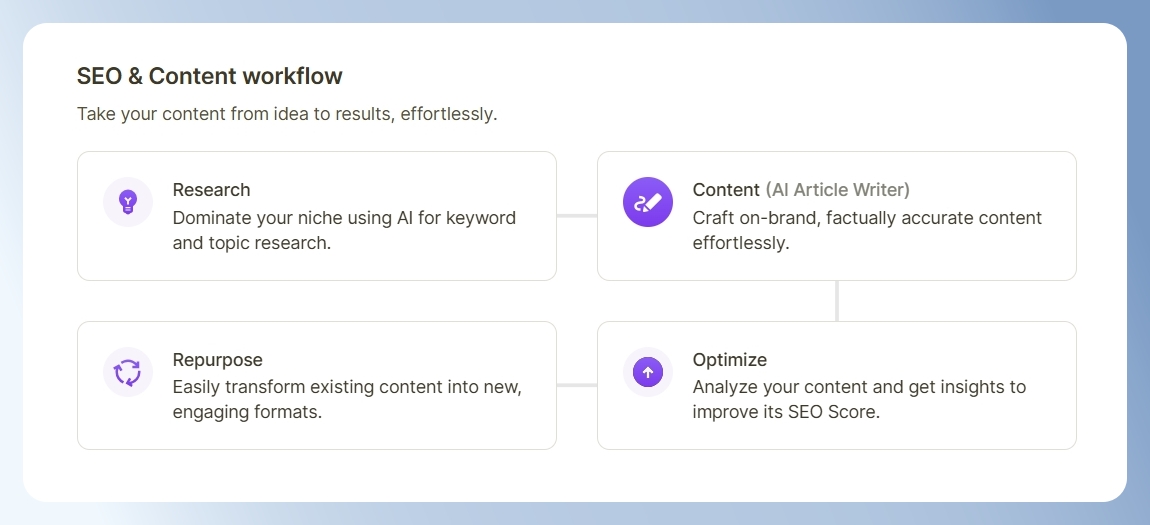Click 'Analyze your content' description text
This screenshot has height=525, width=1150.
859,400
